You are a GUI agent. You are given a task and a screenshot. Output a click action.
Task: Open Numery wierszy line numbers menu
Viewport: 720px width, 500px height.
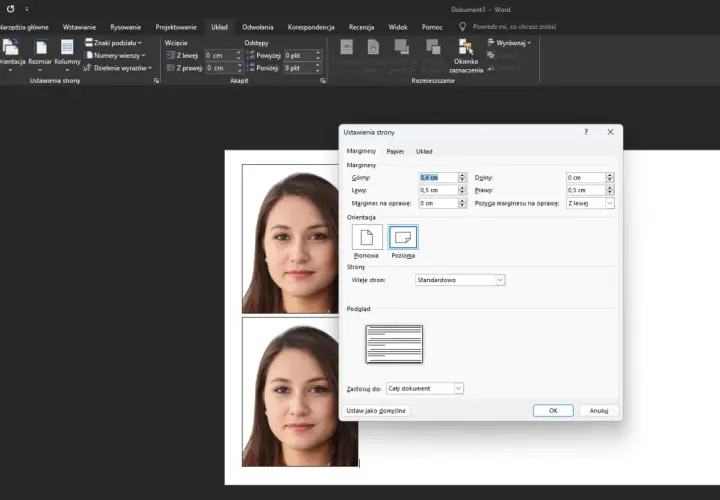(x=115, y=55)
